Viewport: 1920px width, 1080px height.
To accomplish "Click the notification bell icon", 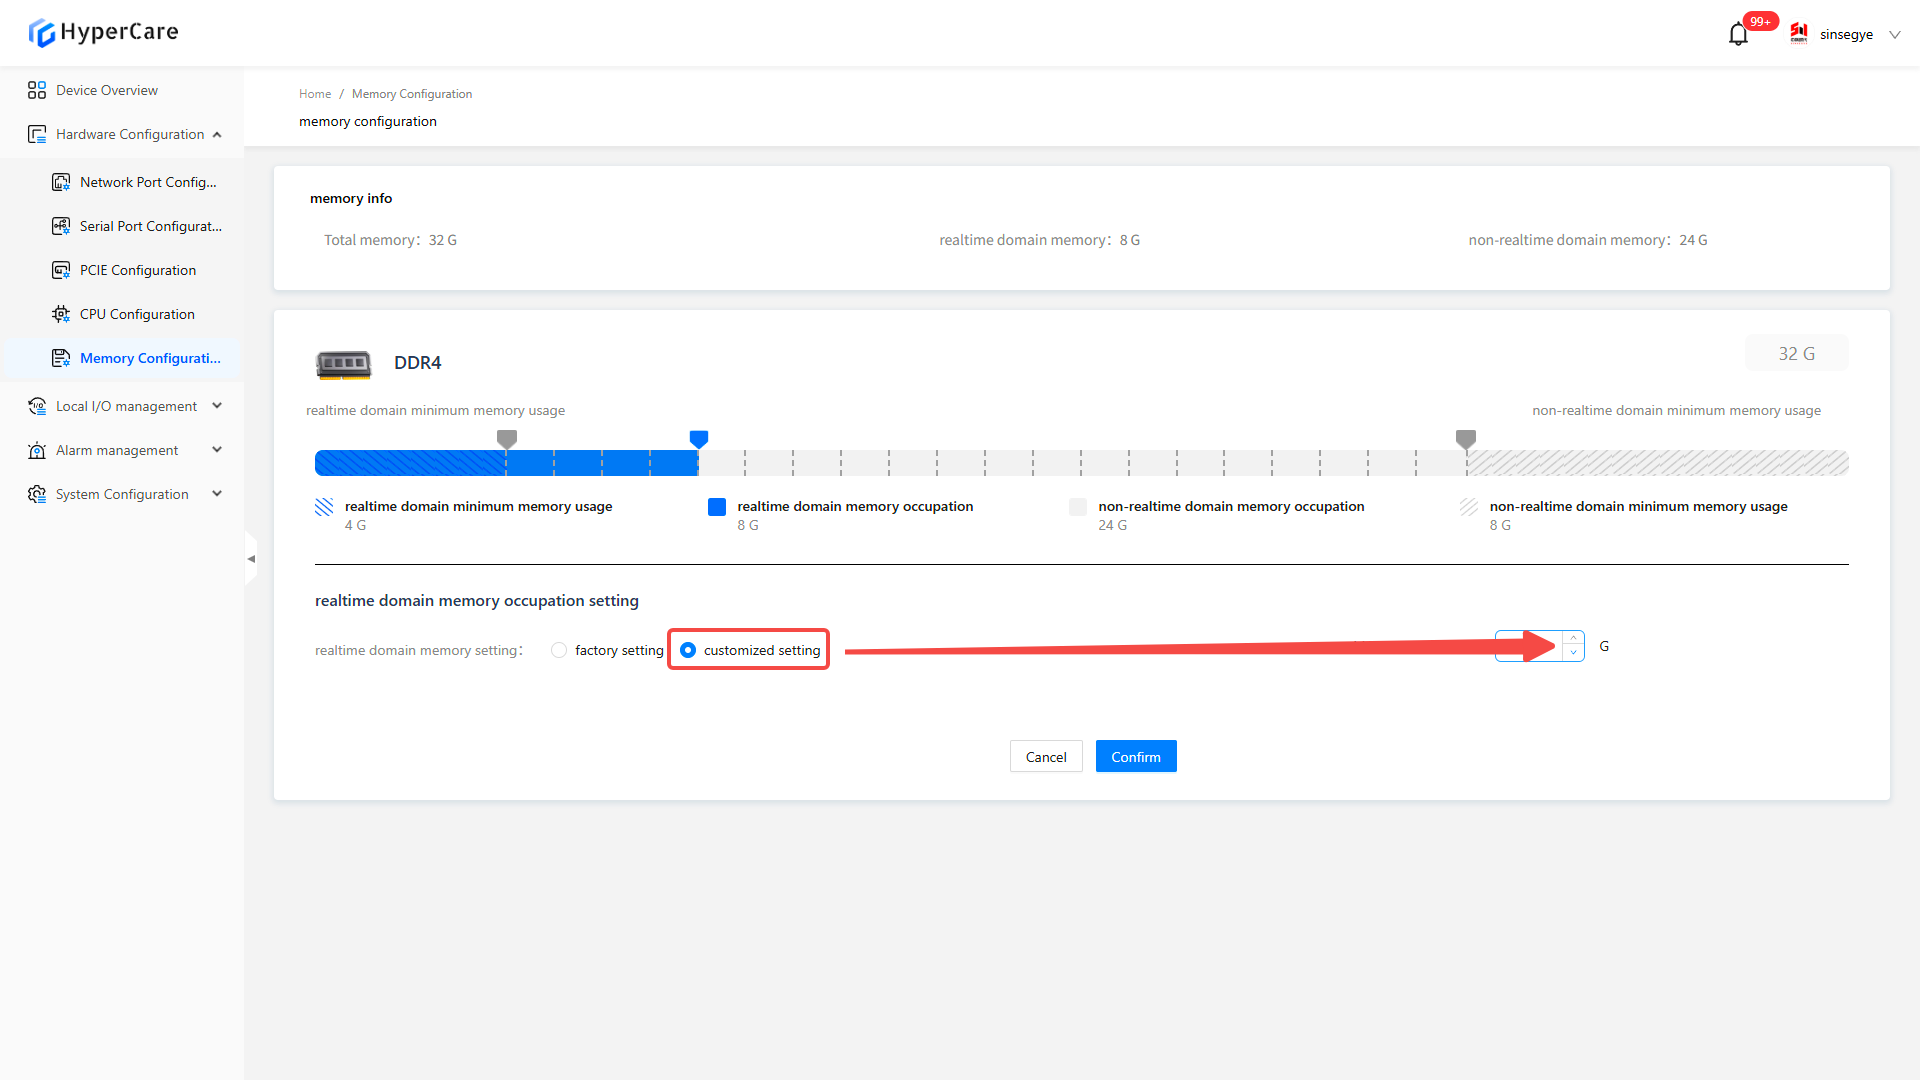I will (1738, 35).
